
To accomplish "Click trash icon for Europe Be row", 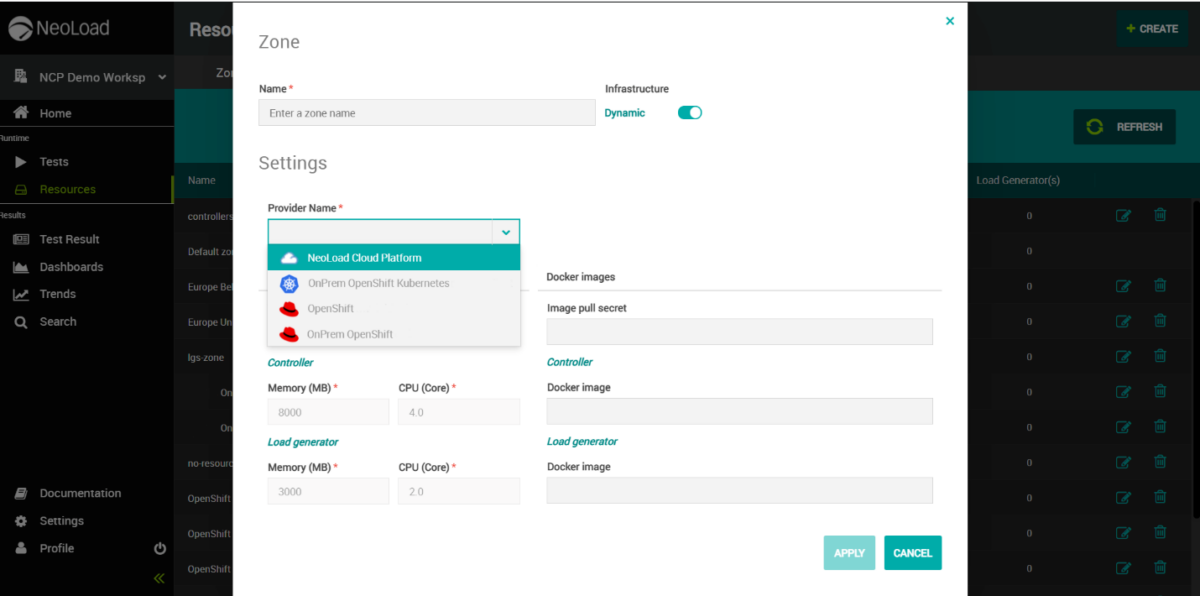I will tap(1160, 286).
